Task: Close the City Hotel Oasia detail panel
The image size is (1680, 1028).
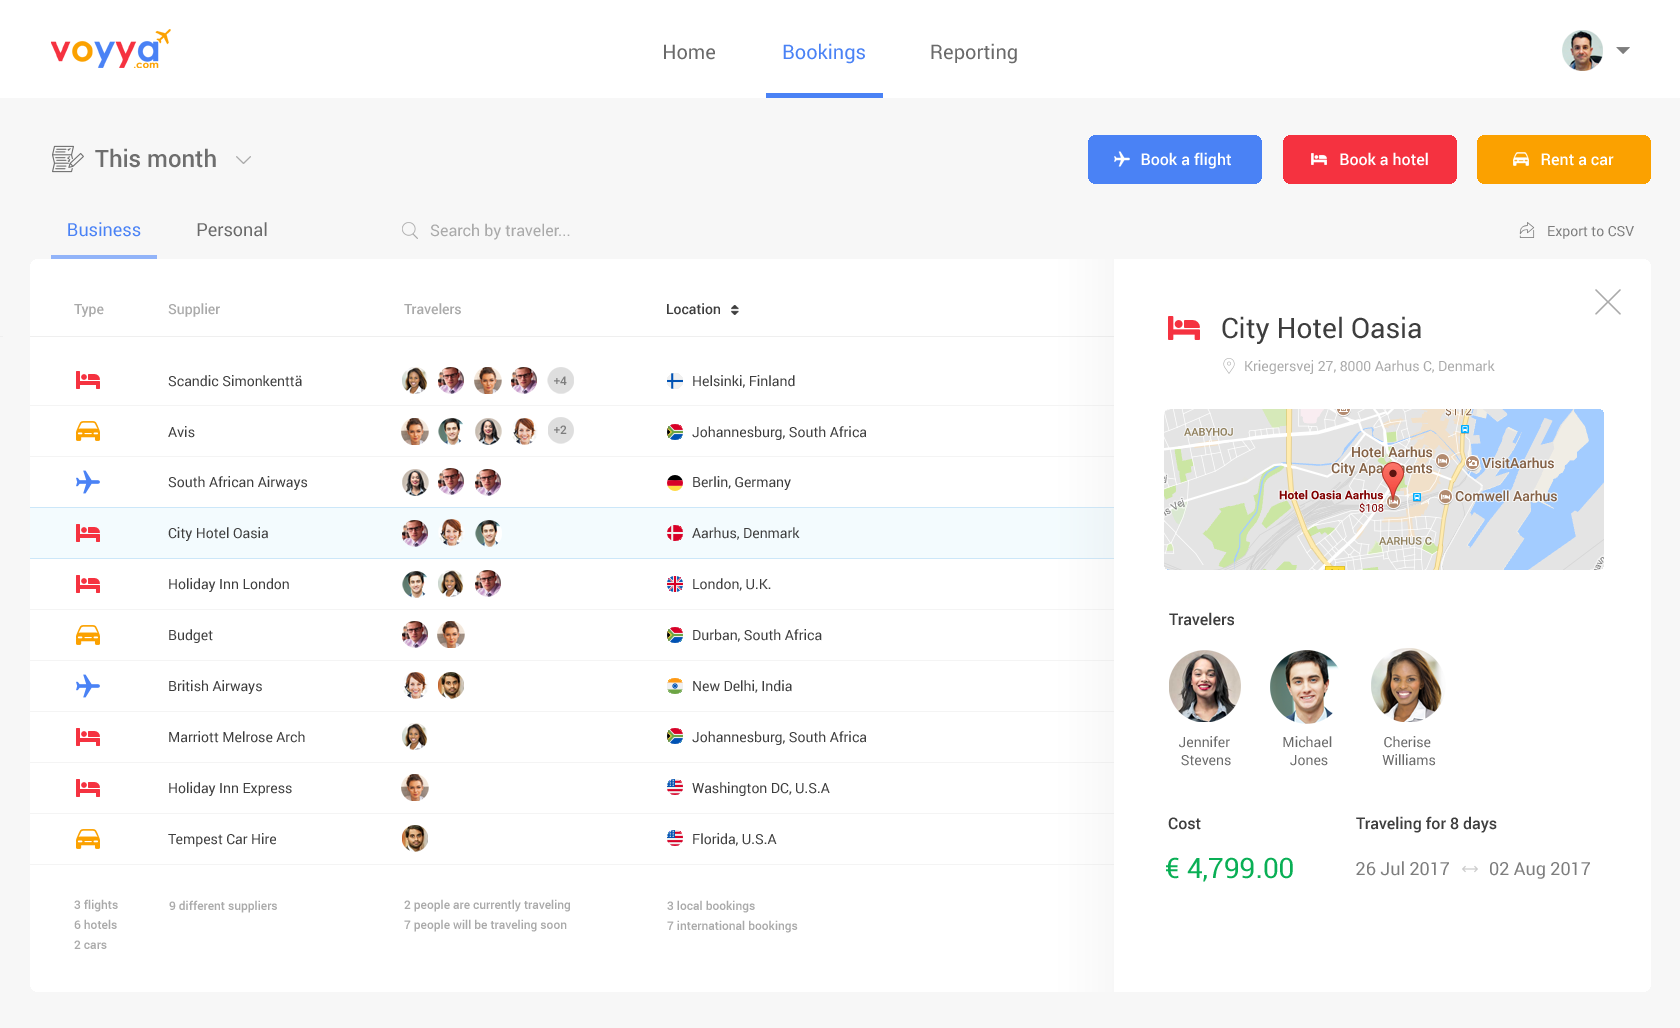Action: [x=1608, y=302]
